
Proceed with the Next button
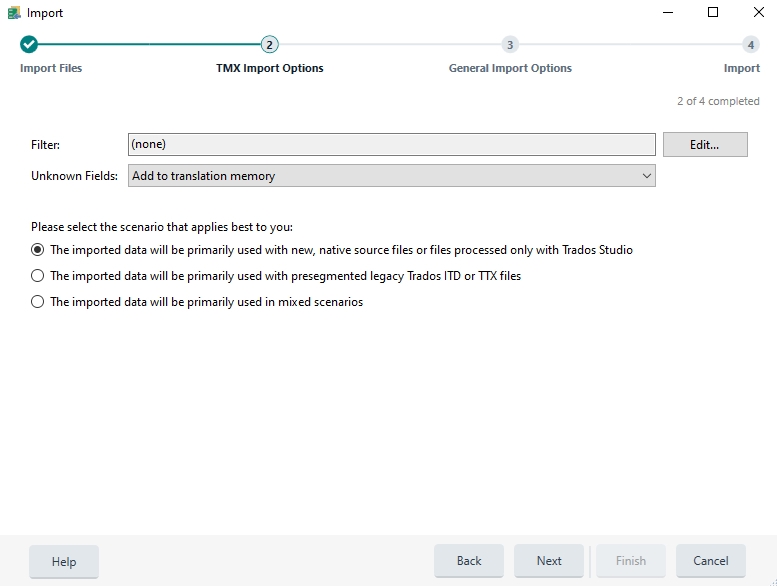pyautogui.click(x=549, y=561)
